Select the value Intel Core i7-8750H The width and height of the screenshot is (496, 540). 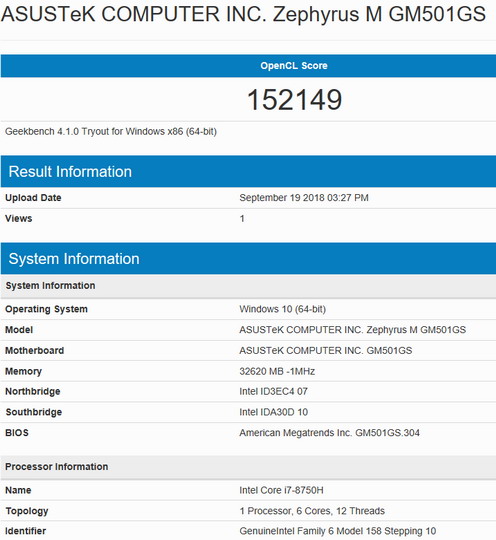pyautogui.click(x=281, y=490)
